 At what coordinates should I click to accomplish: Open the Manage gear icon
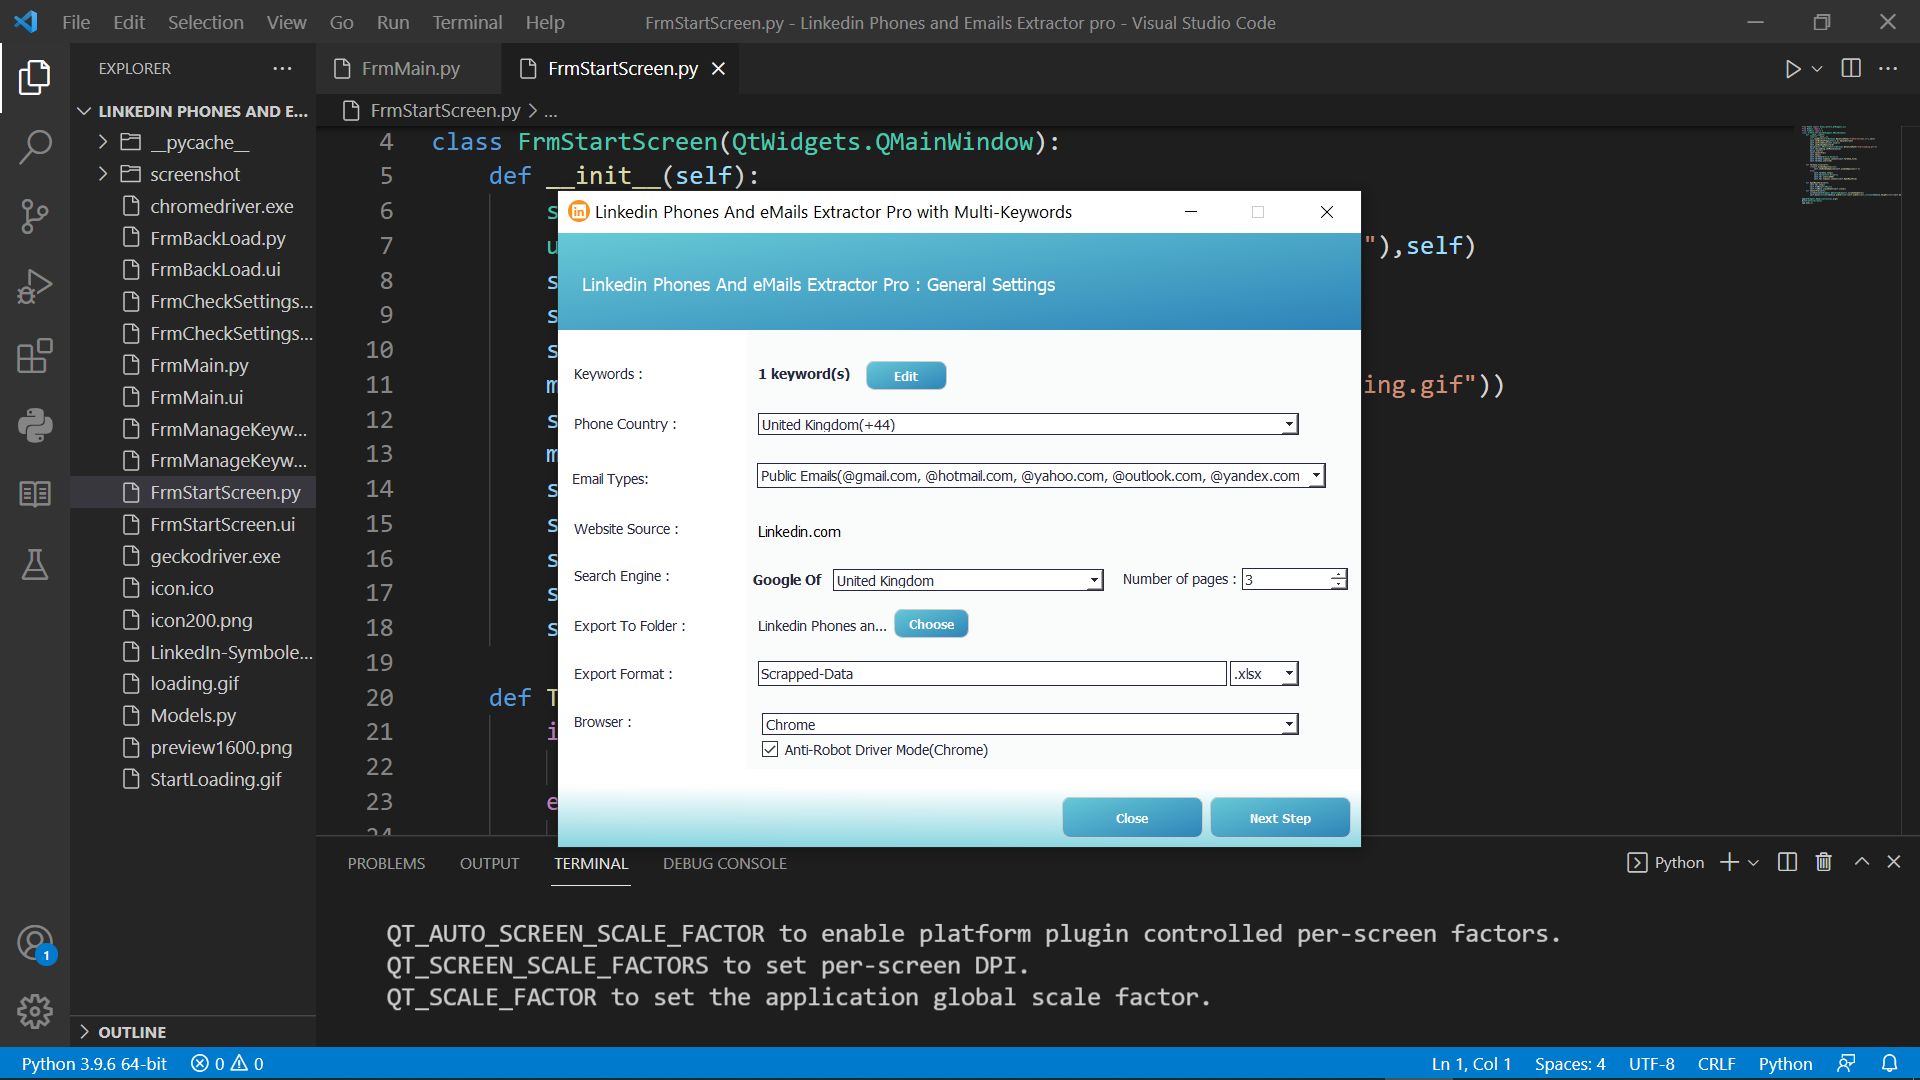click(x=35, y=1012)
